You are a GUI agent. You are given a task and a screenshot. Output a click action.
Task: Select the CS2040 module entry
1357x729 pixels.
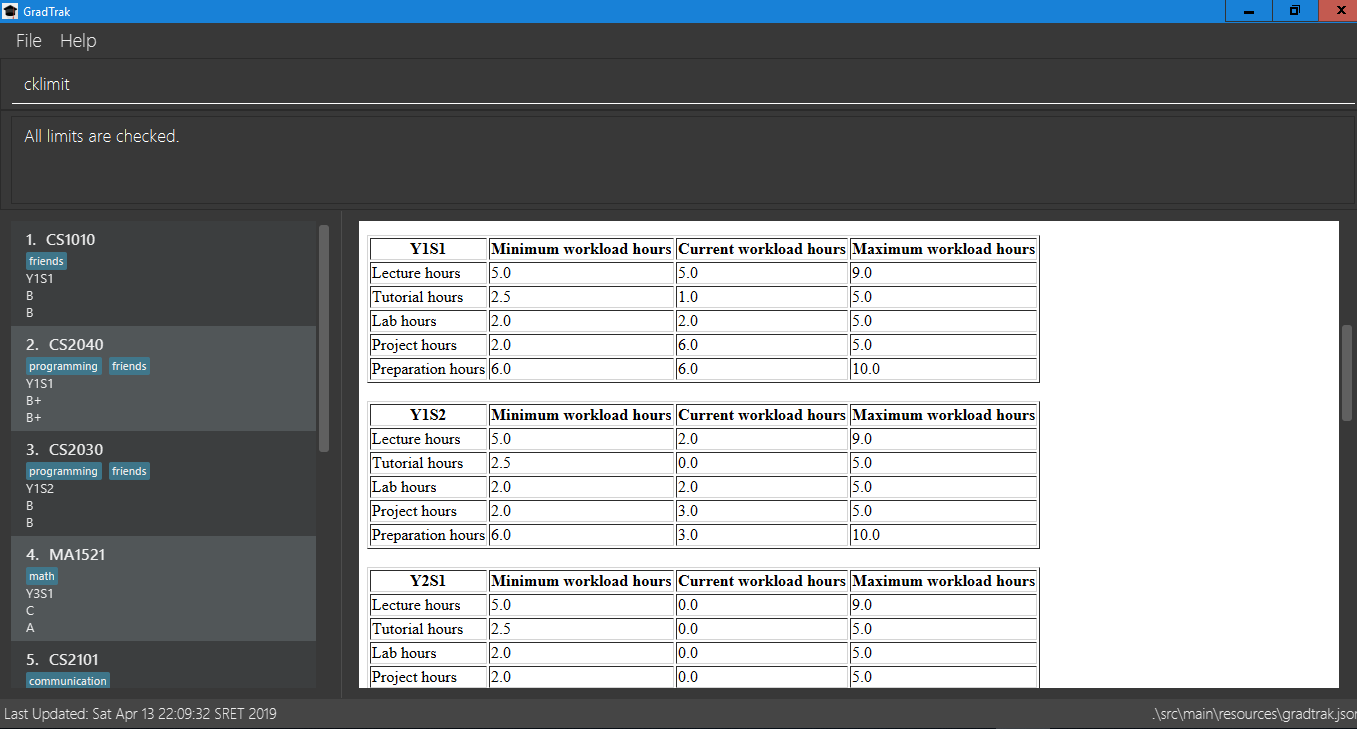pyautogui.click(x=164, y=379)
